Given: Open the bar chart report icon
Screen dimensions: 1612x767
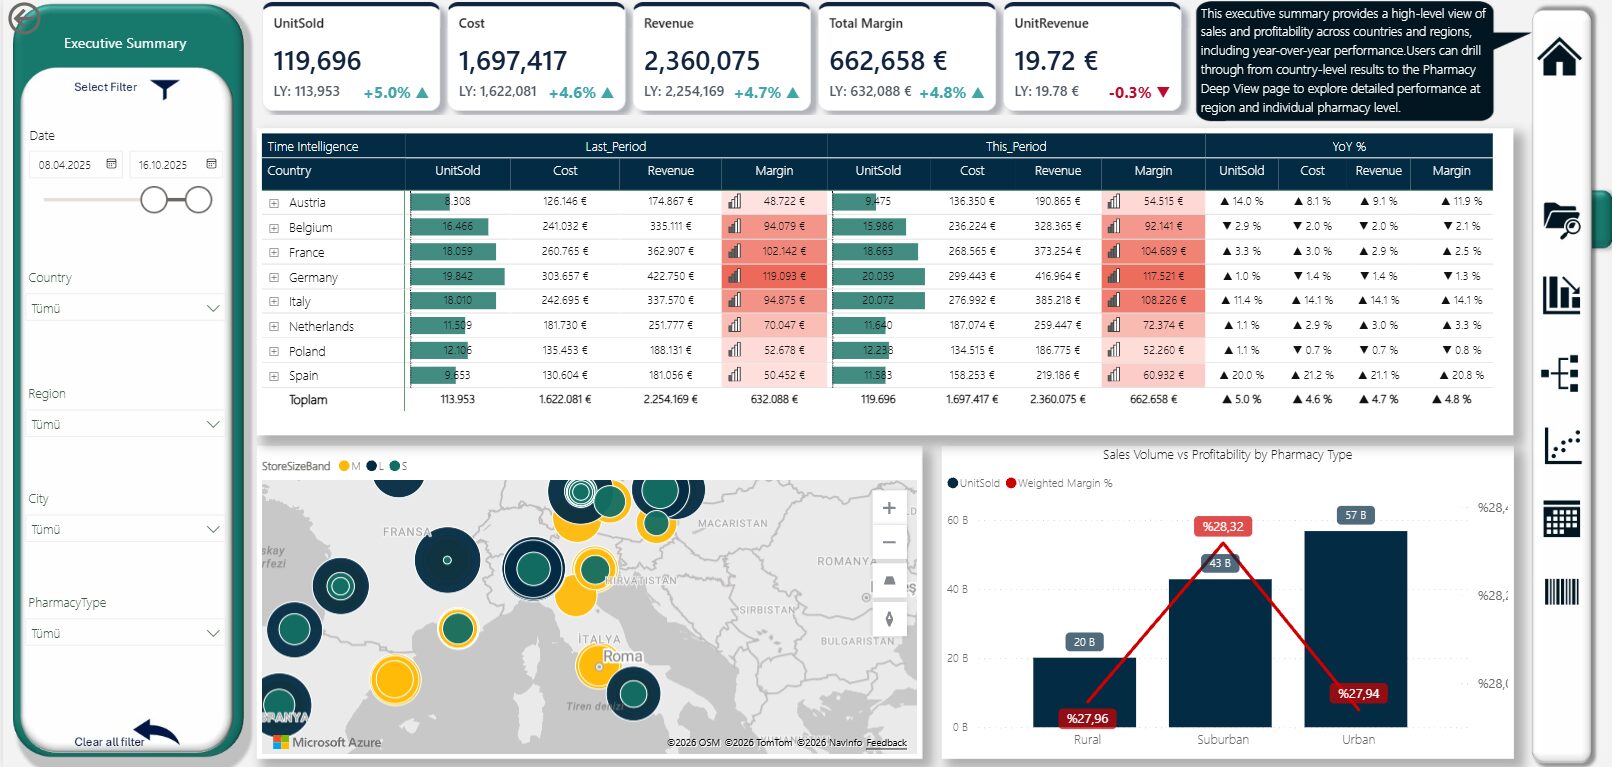Looking at the screenshot, I should pos(1561,294).
